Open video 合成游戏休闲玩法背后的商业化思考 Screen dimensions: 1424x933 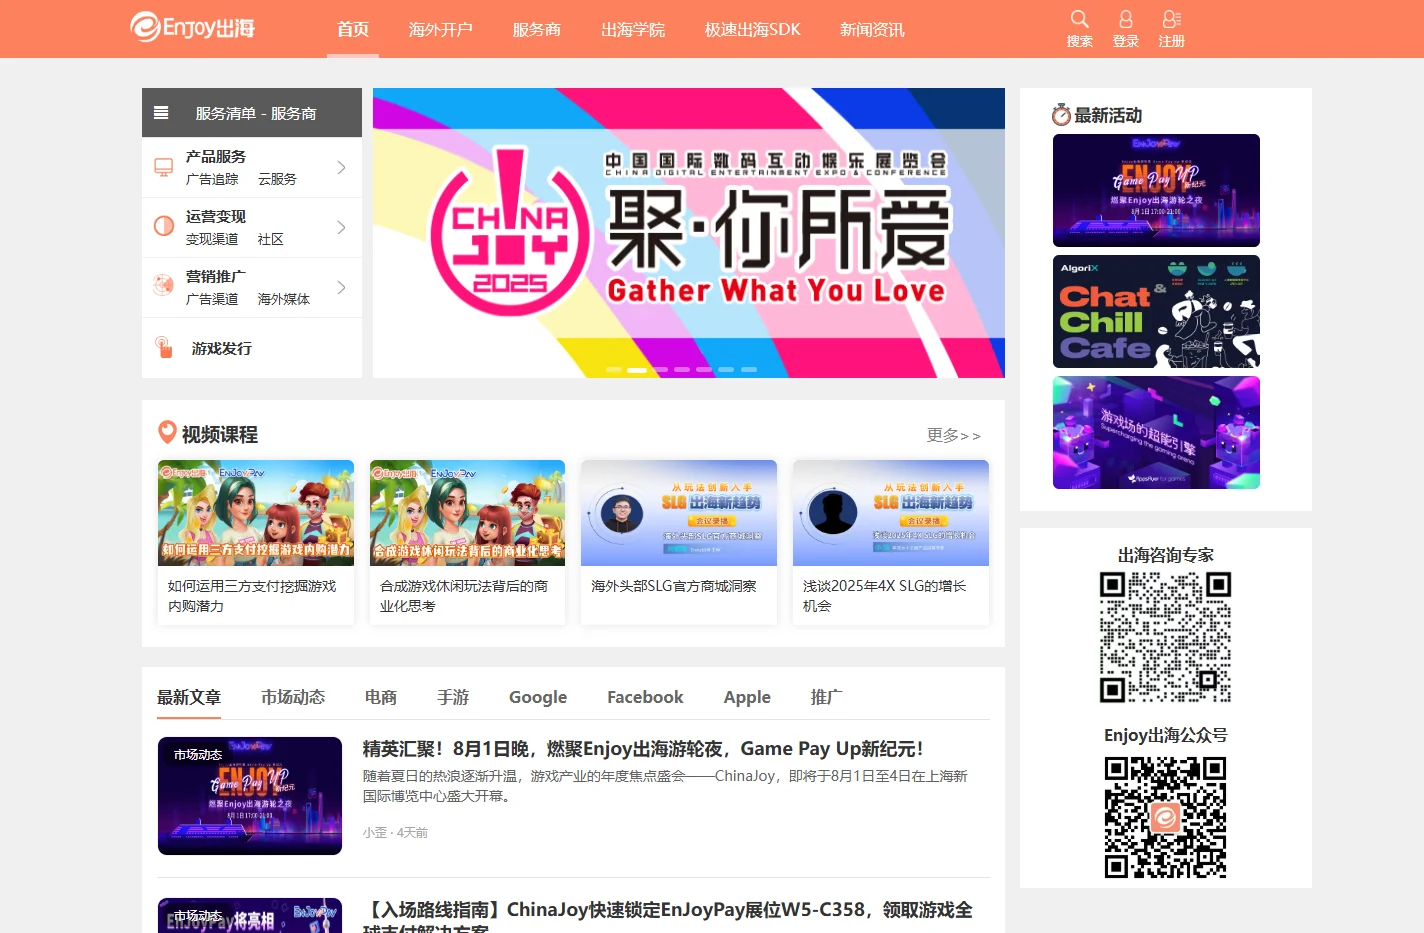(x=467, y=542)
